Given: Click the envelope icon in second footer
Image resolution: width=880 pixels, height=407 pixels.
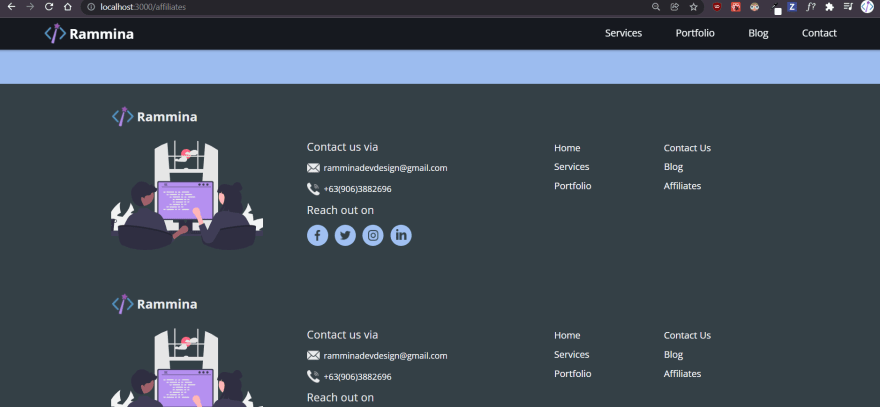Looking at the screenshot, I should (x=313, y=355).
